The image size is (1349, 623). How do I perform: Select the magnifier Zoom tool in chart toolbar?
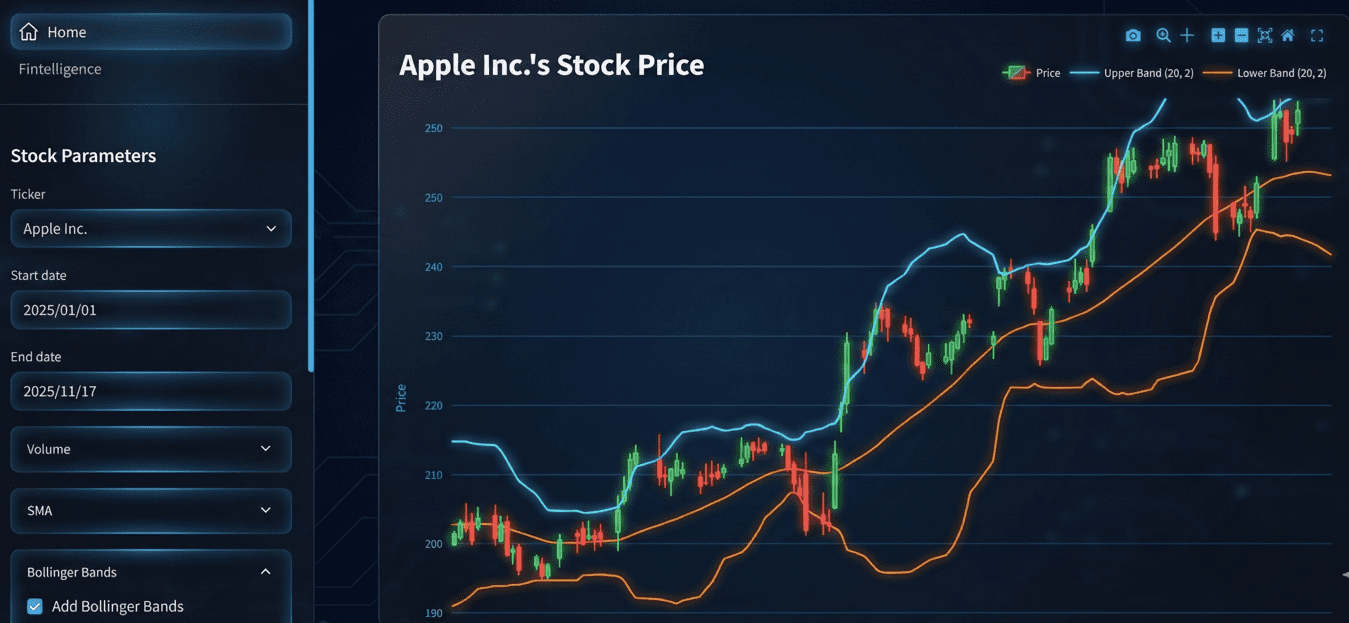click(1163, 36)
